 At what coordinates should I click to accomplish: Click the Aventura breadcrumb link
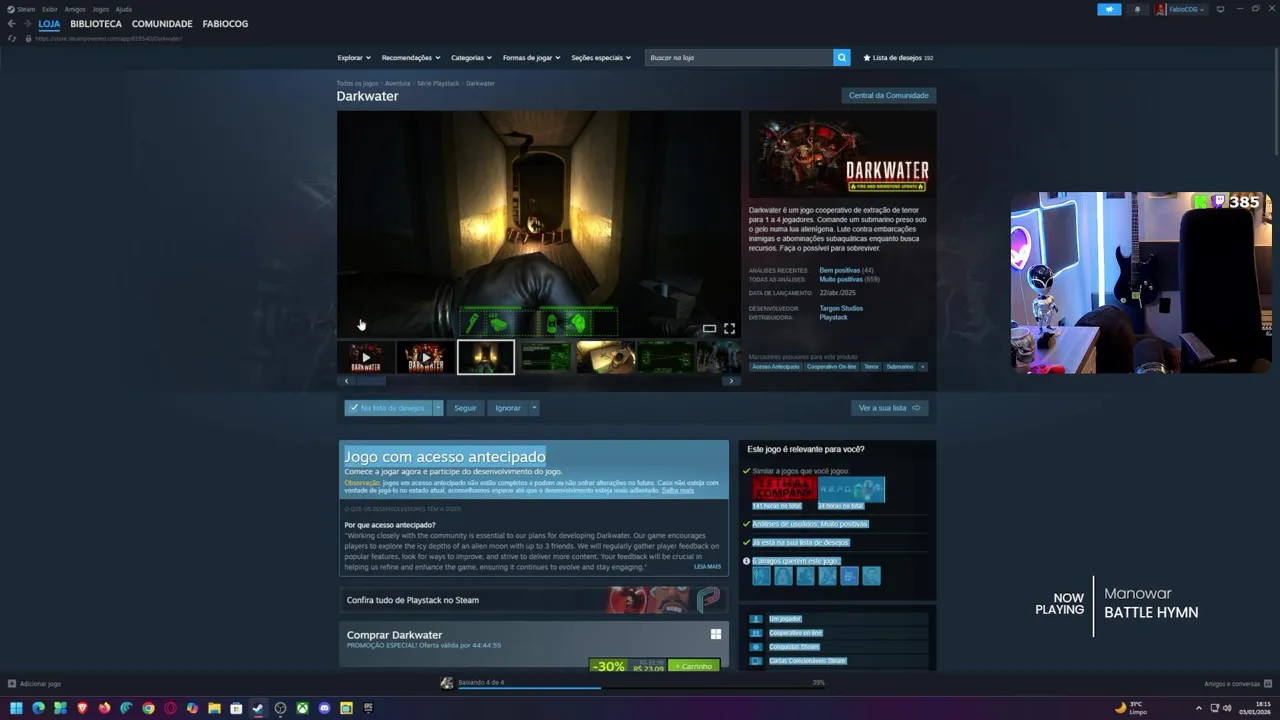coord(398,83)
